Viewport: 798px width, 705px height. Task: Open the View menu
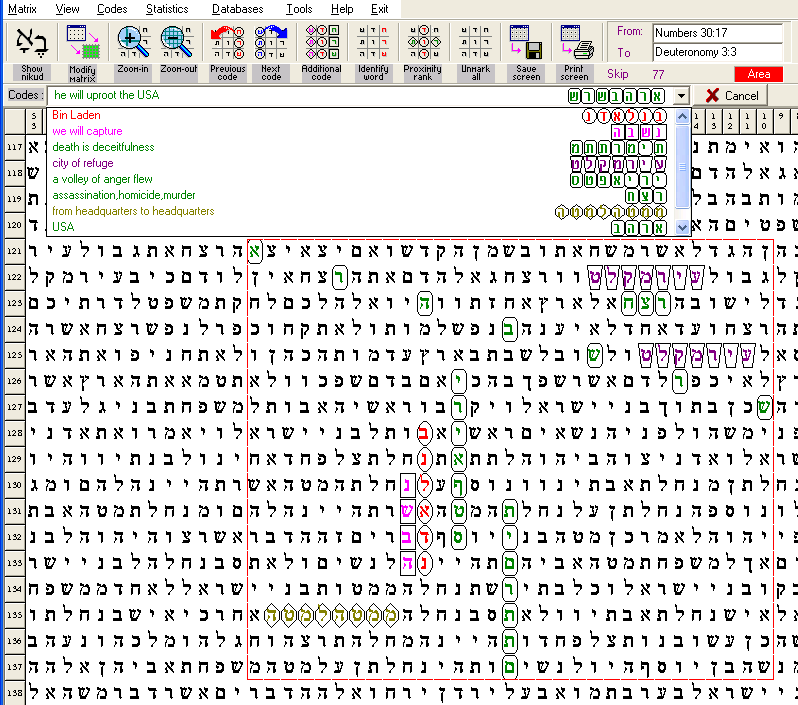click(67, 9)
